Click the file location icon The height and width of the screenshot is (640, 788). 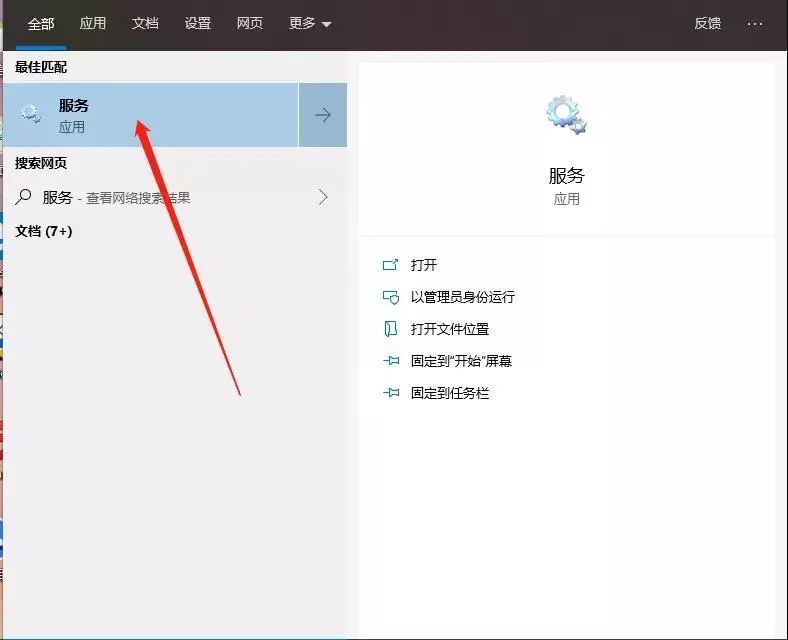(390, 329)
